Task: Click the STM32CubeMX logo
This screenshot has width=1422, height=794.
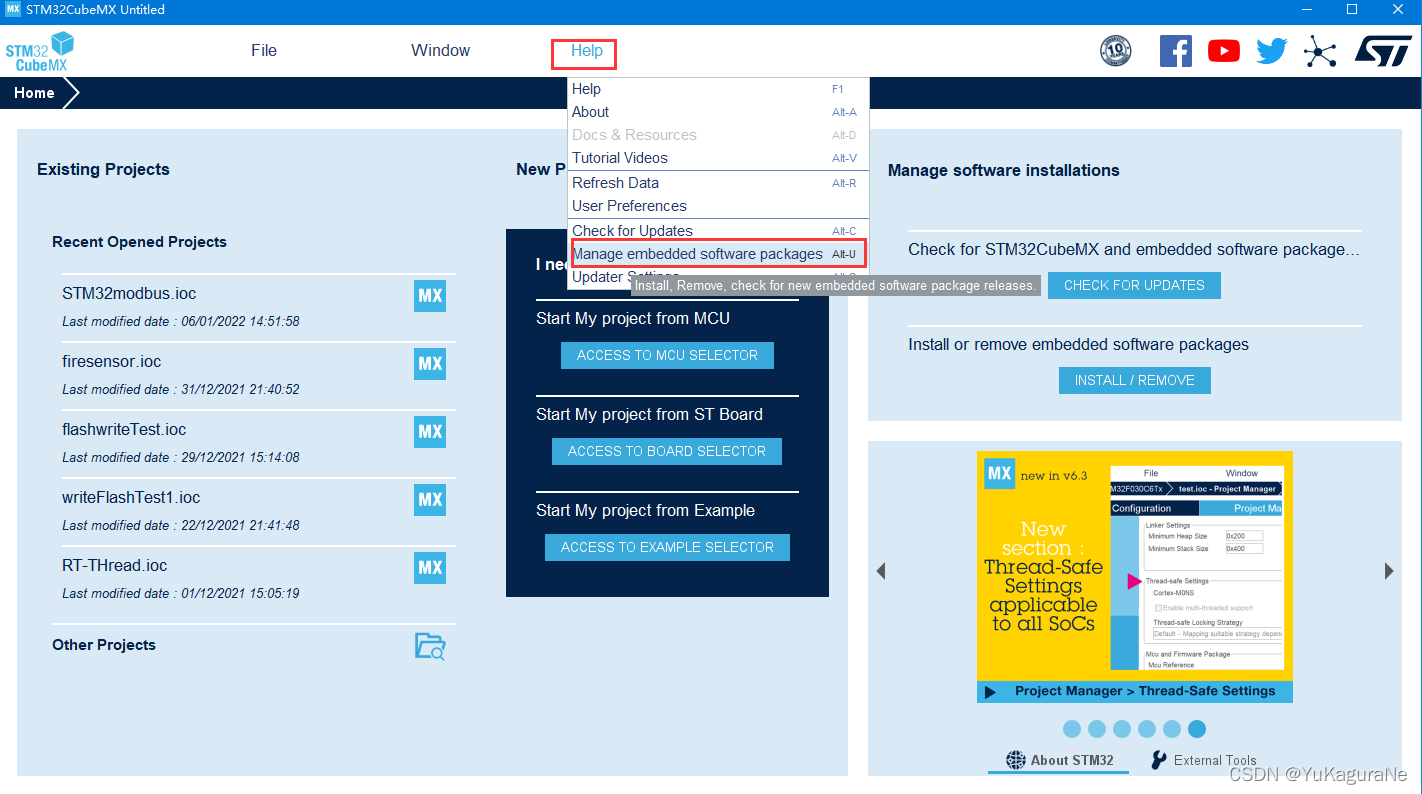Action: click(40, 51)
